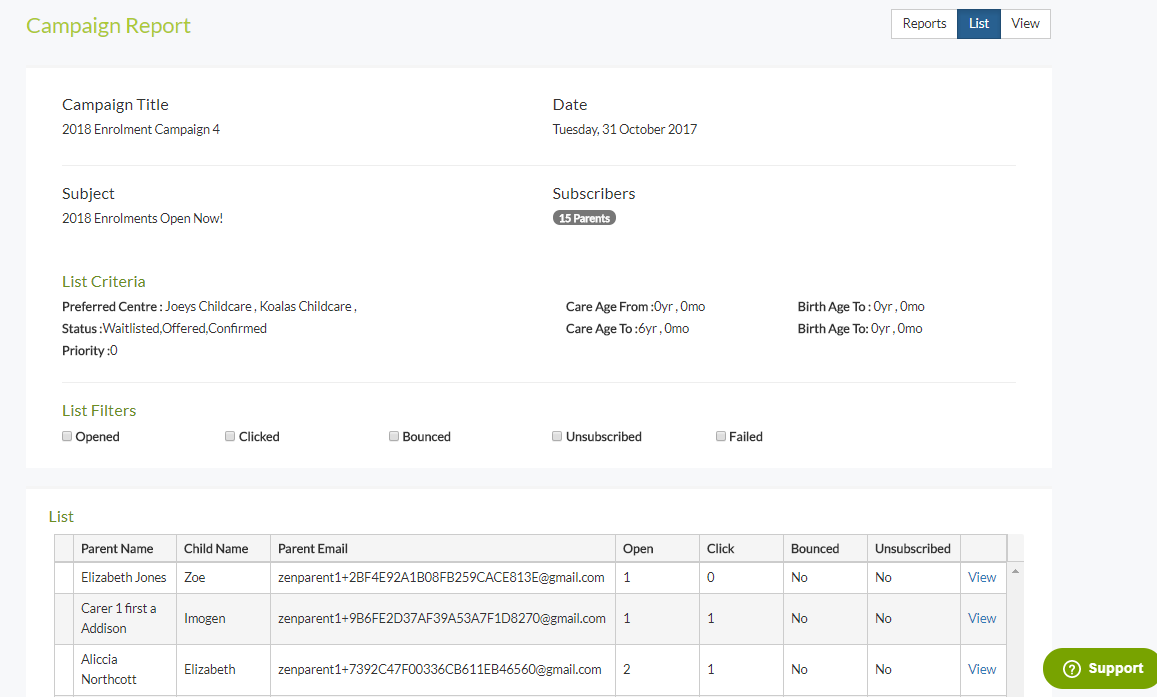Open the Support help button
The height and width of the screenshot is (697, 1157).
[x=1102, y=668]
